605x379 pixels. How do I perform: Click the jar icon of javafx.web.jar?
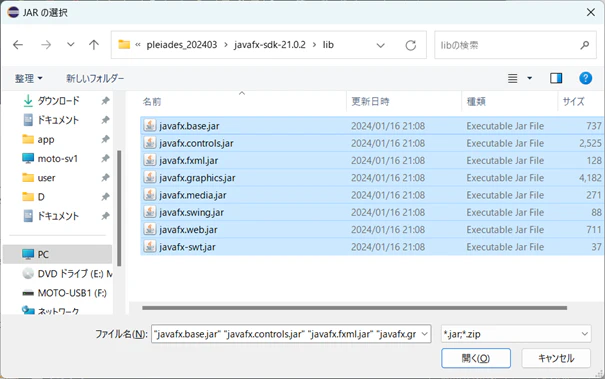coord(150,229)
